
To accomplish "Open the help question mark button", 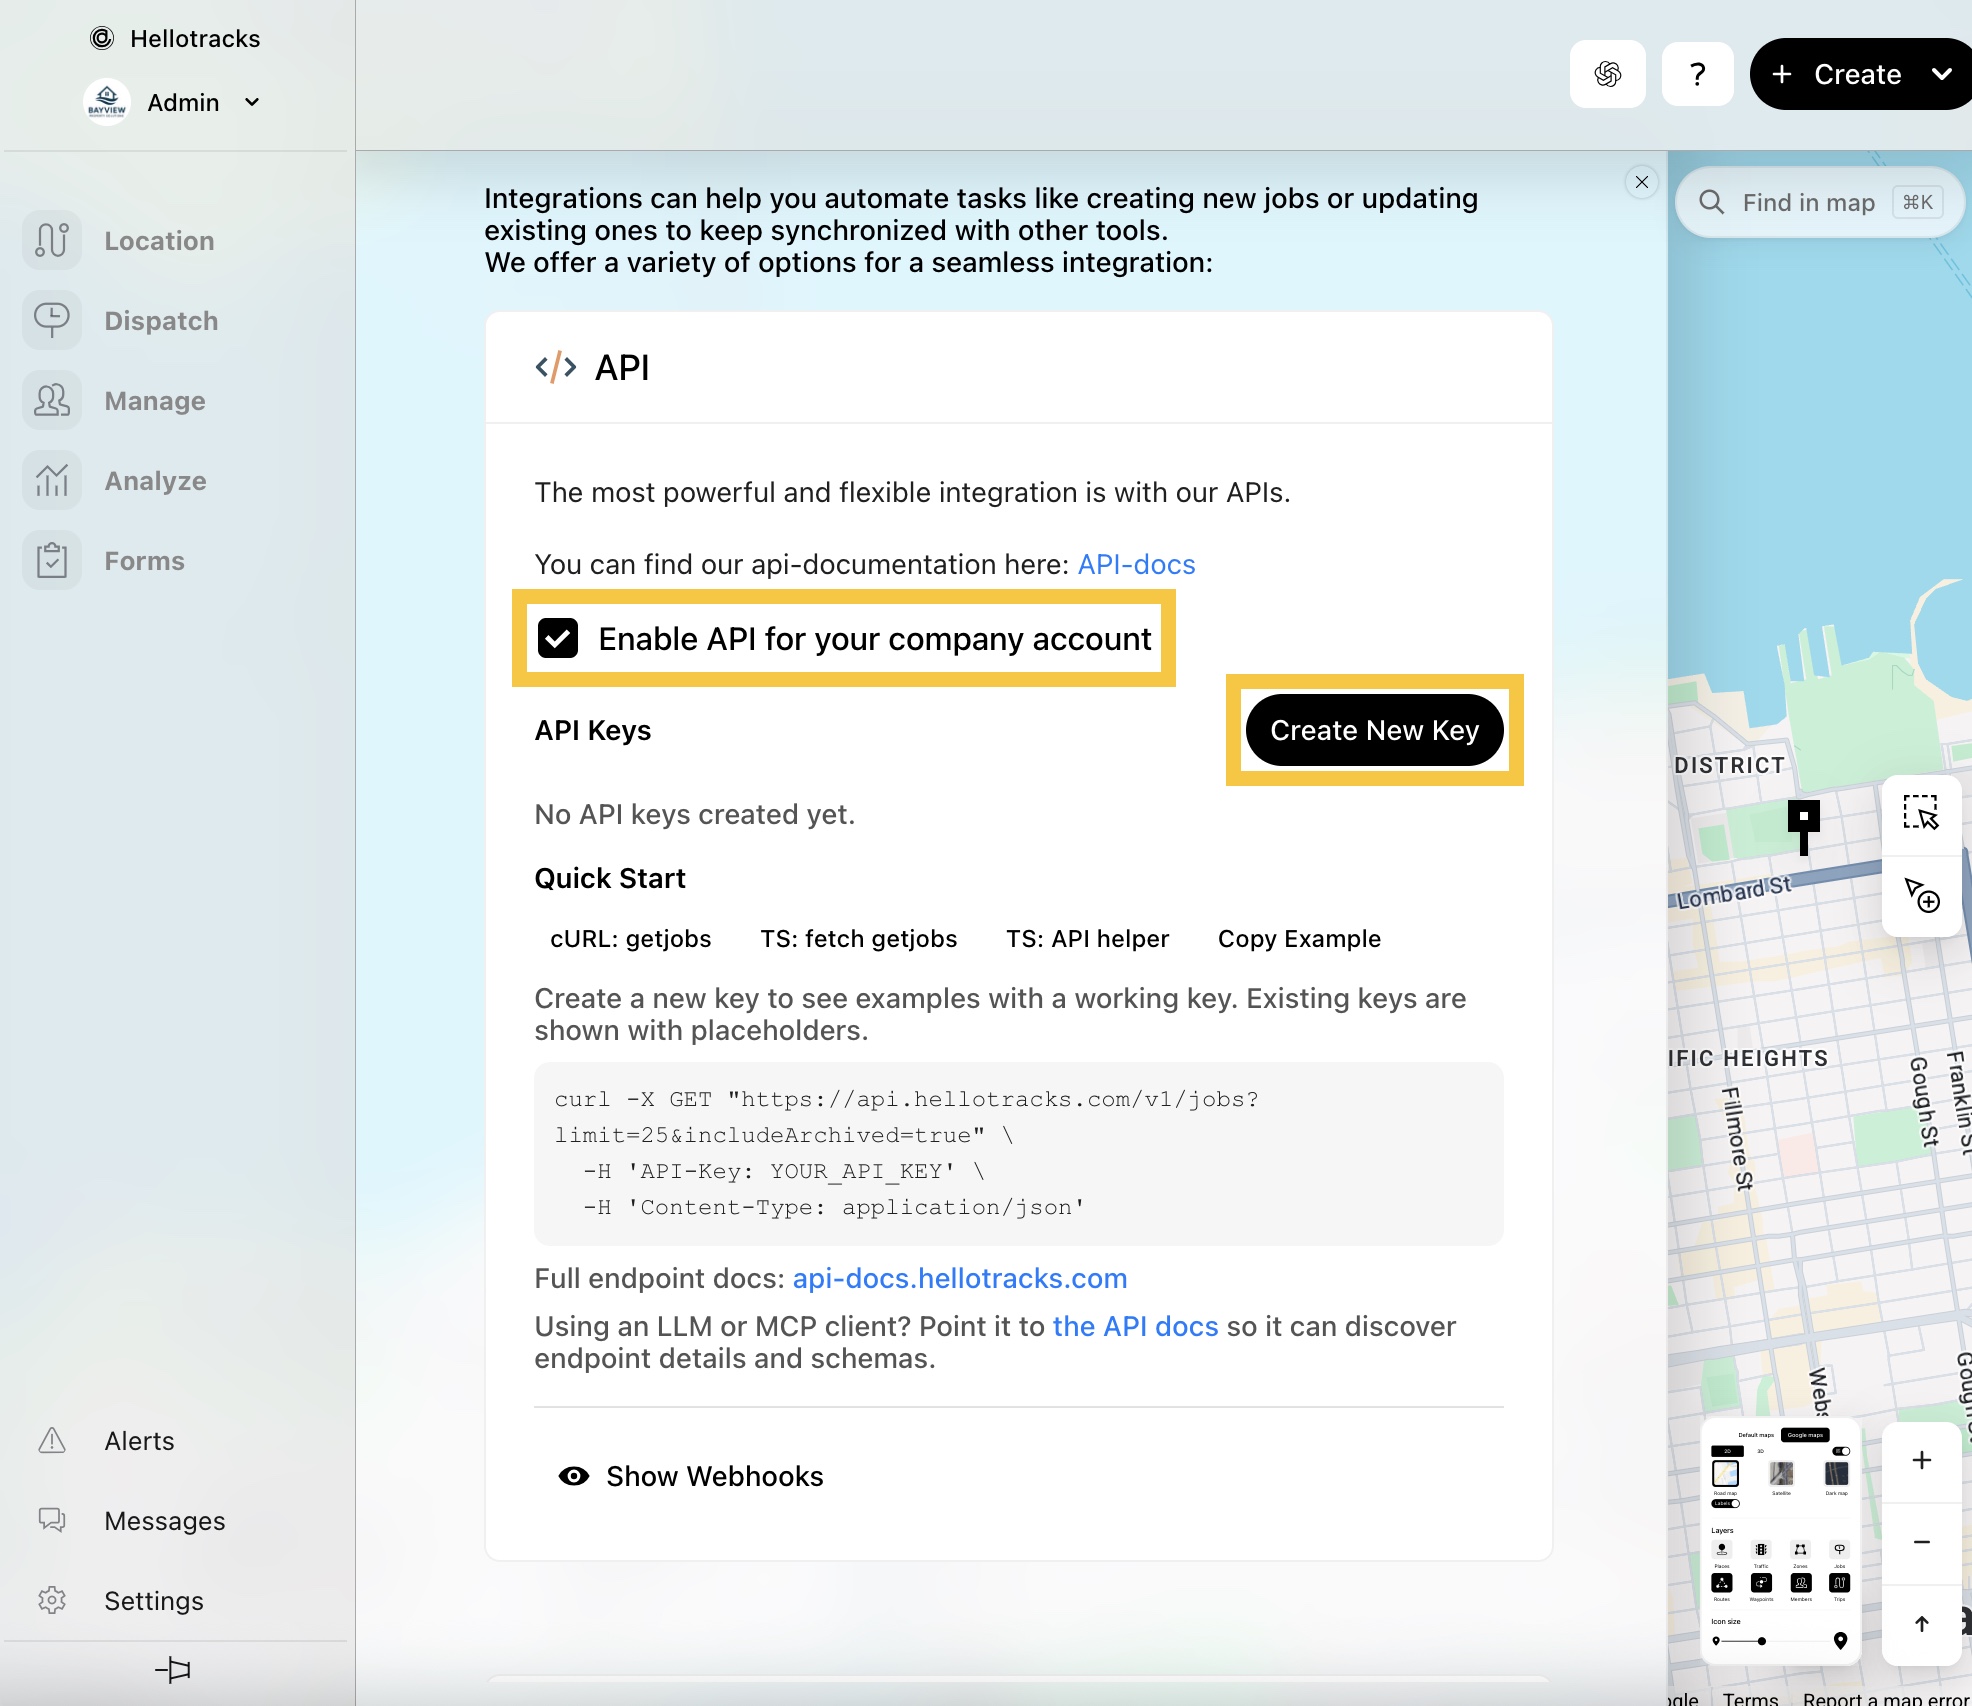I will click(x=1697, y=74).
